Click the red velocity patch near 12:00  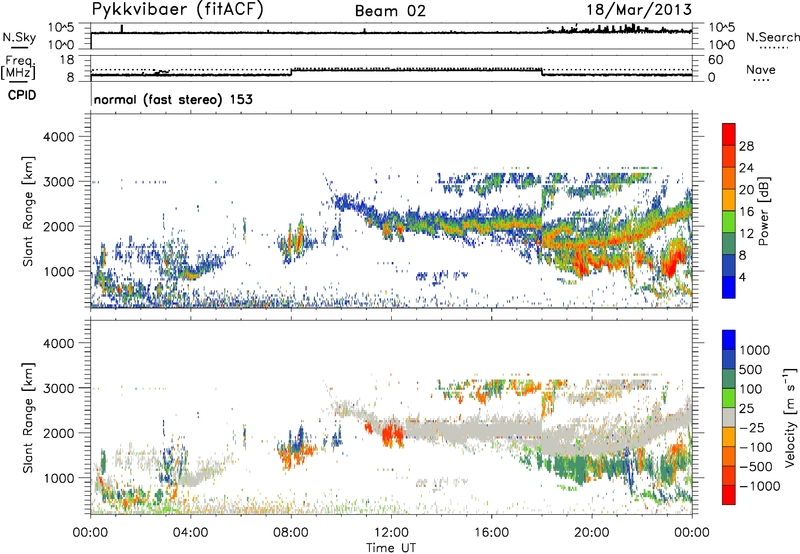pyautogui.click(x=392, y=435)
